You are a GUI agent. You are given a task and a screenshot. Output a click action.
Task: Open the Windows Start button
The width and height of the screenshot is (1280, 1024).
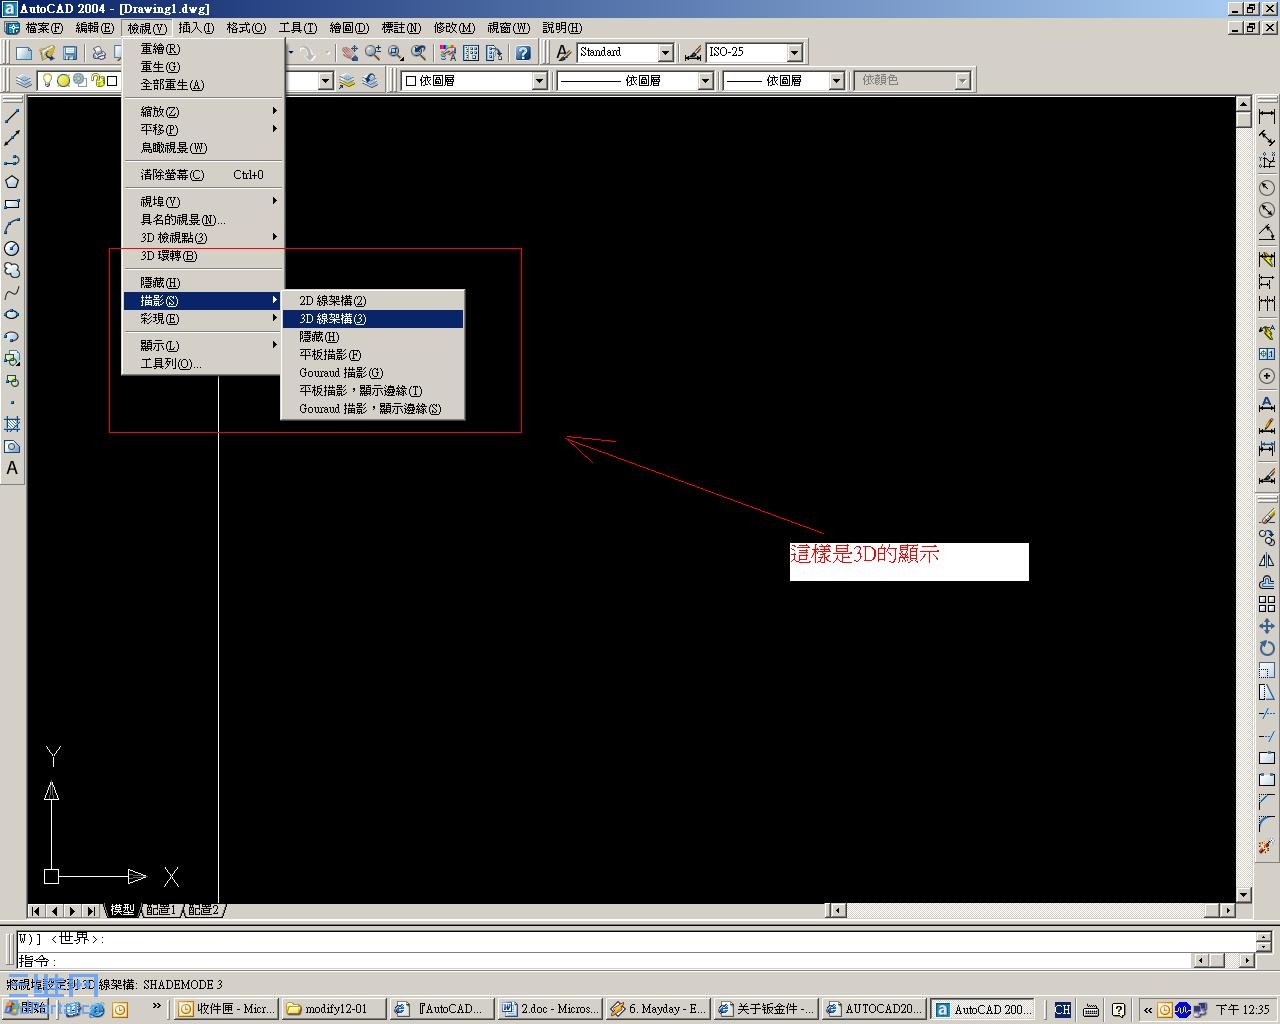26,1009
